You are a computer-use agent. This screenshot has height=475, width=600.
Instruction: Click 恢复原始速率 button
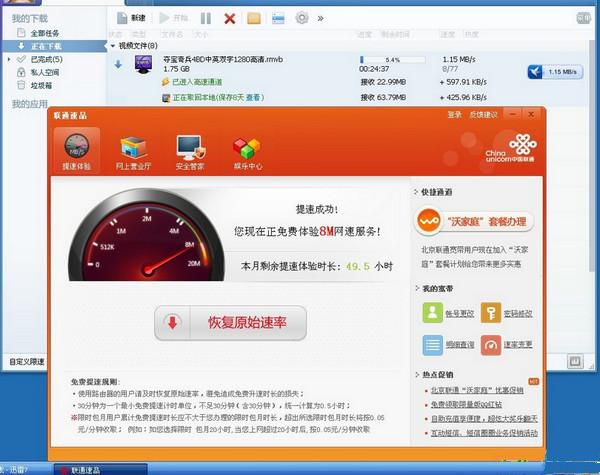[230, 323]
